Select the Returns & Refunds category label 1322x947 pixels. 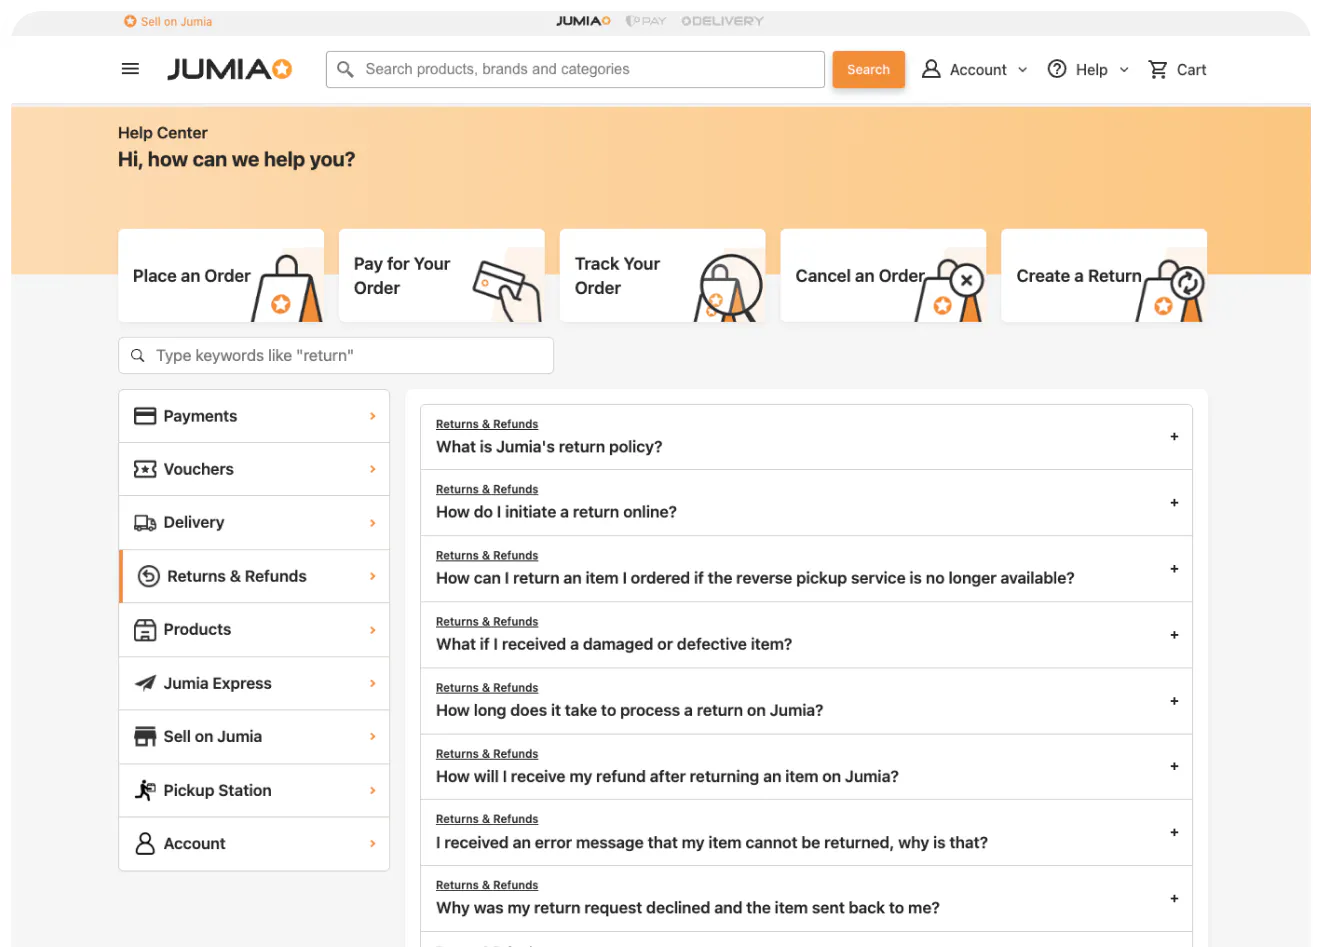tap(237, 576)
